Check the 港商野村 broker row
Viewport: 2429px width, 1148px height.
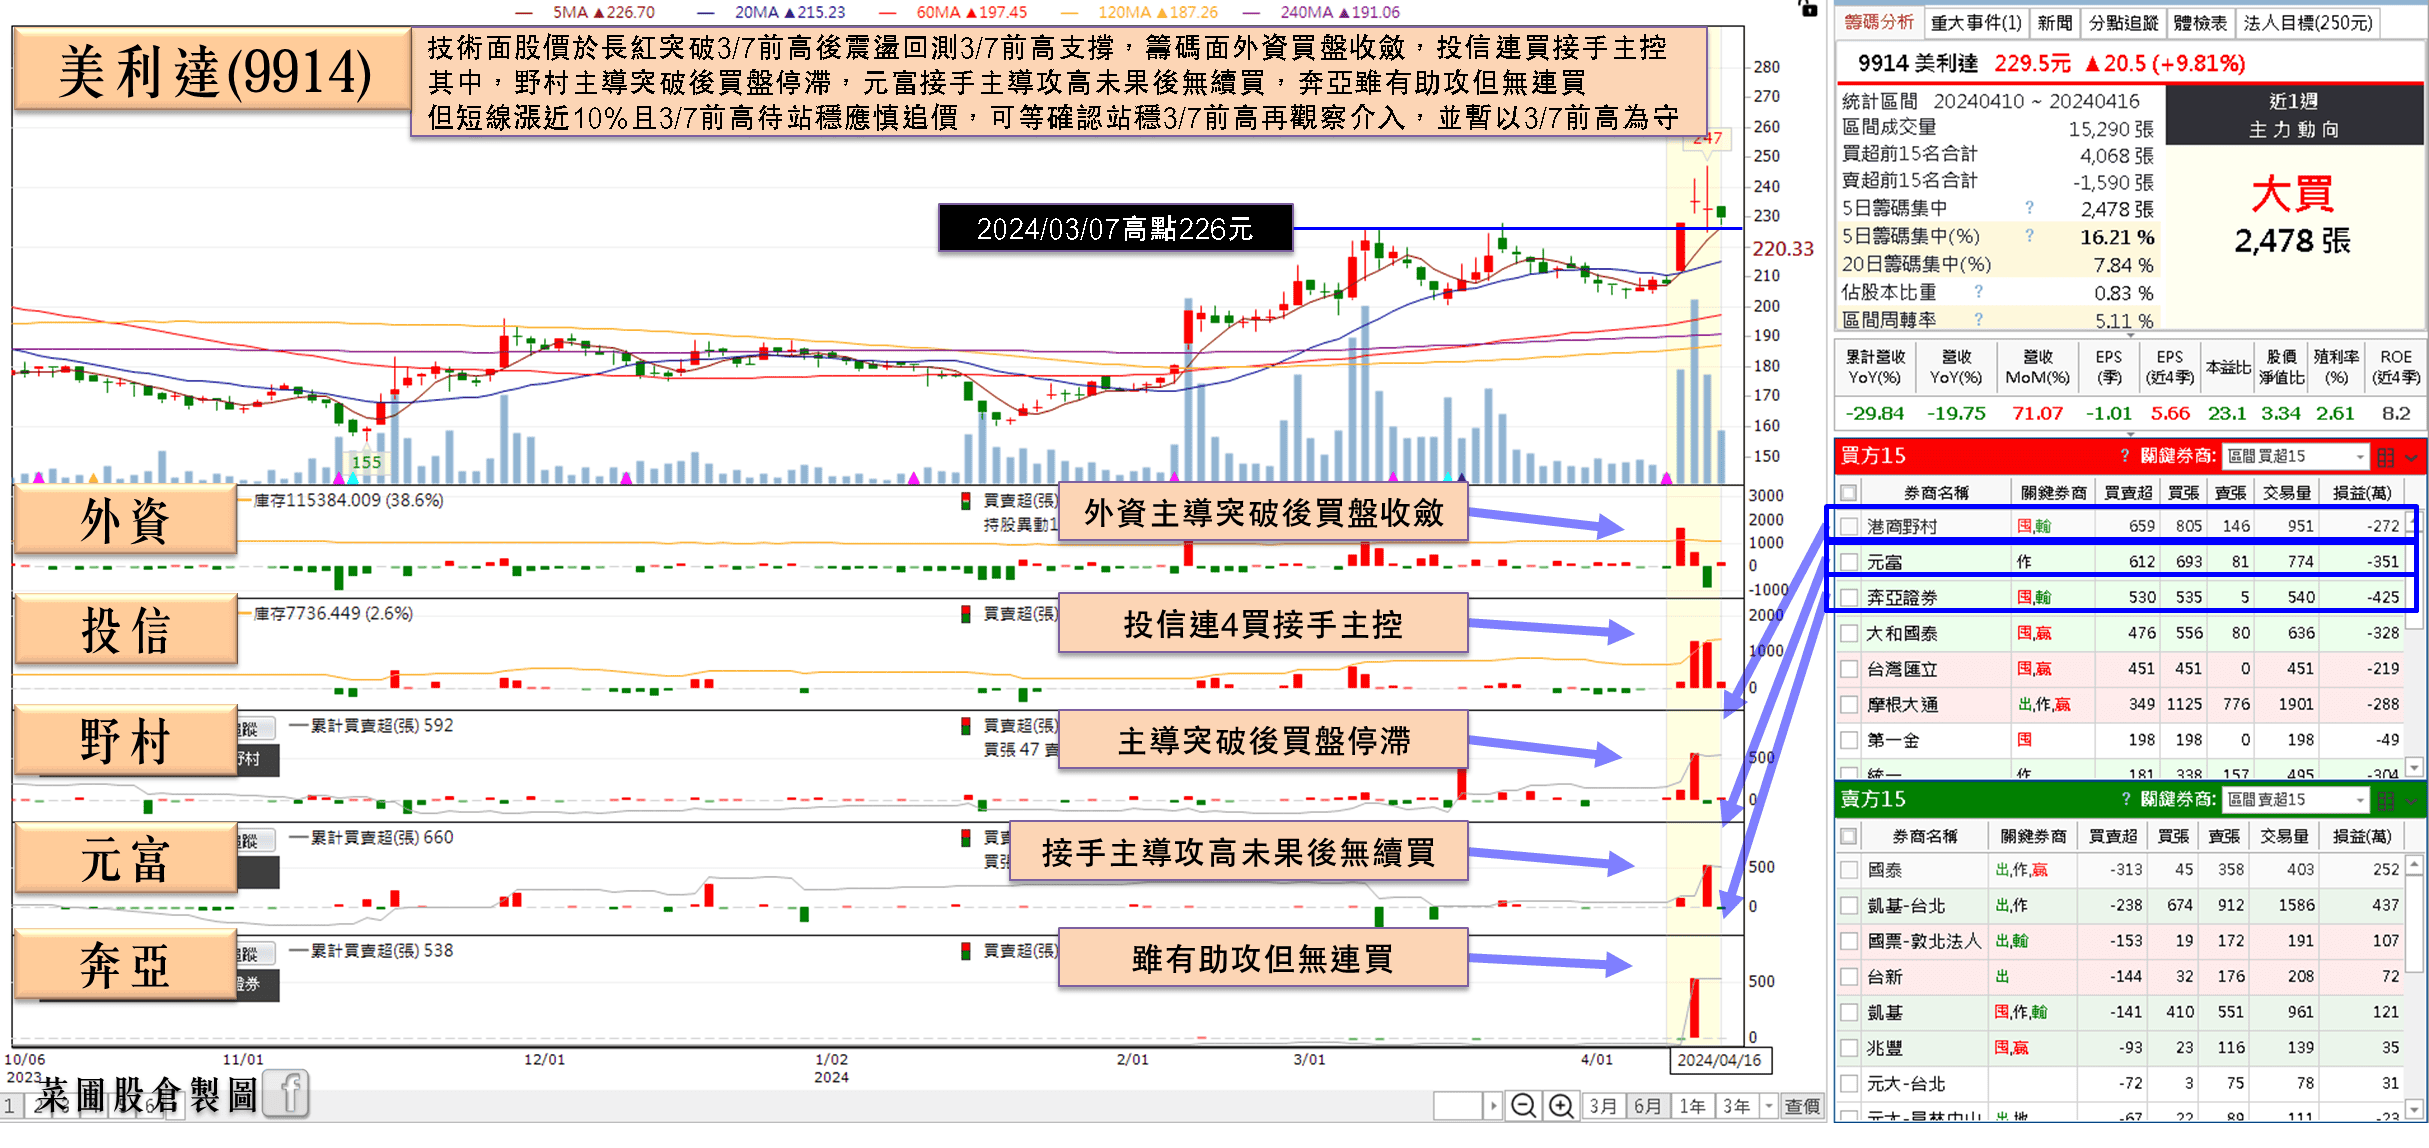point(1849,526)
